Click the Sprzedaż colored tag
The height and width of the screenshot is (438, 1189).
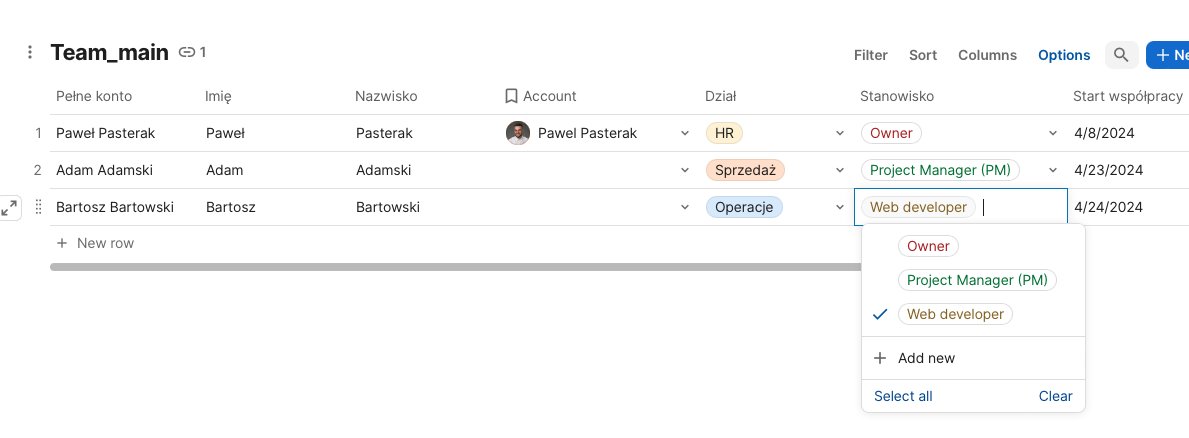click(744, 170)
